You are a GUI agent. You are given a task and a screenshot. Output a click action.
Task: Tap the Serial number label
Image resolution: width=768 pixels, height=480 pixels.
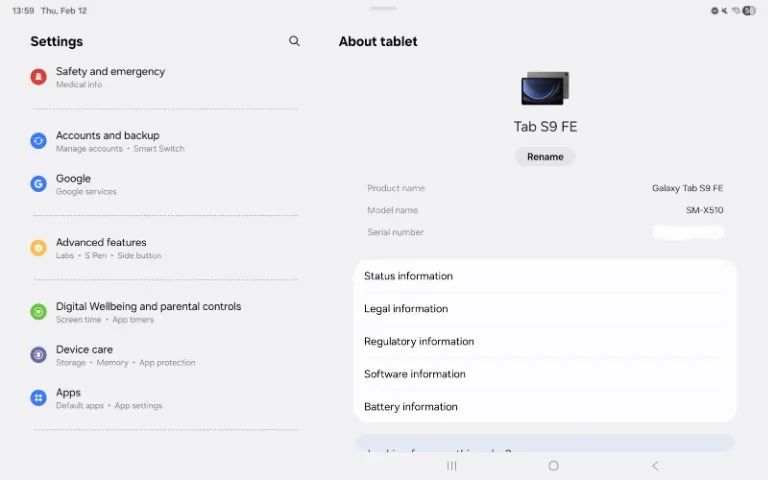pyautogui.click(x=395, y=232)
